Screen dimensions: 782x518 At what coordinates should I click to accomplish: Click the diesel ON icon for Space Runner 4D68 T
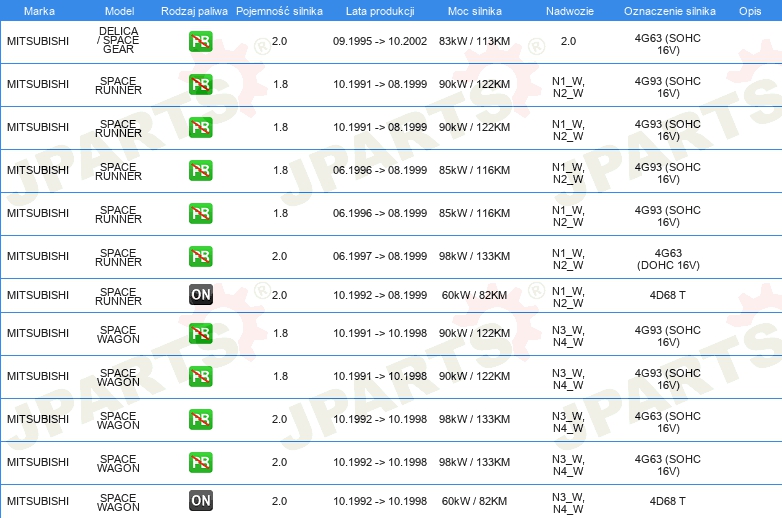(200, 295)
